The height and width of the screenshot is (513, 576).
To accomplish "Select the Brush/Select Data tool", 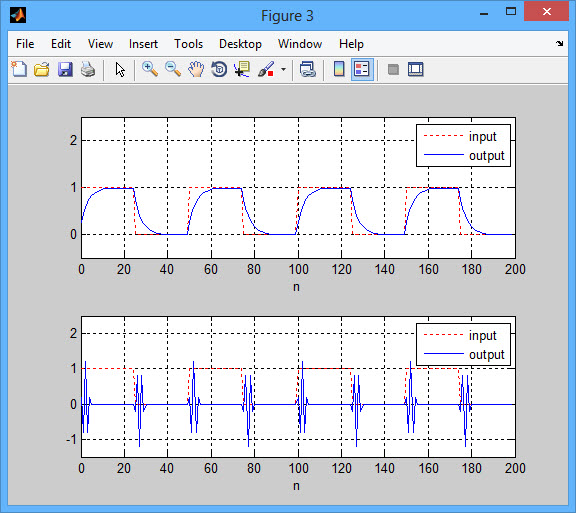I will (x=266, y=69).
